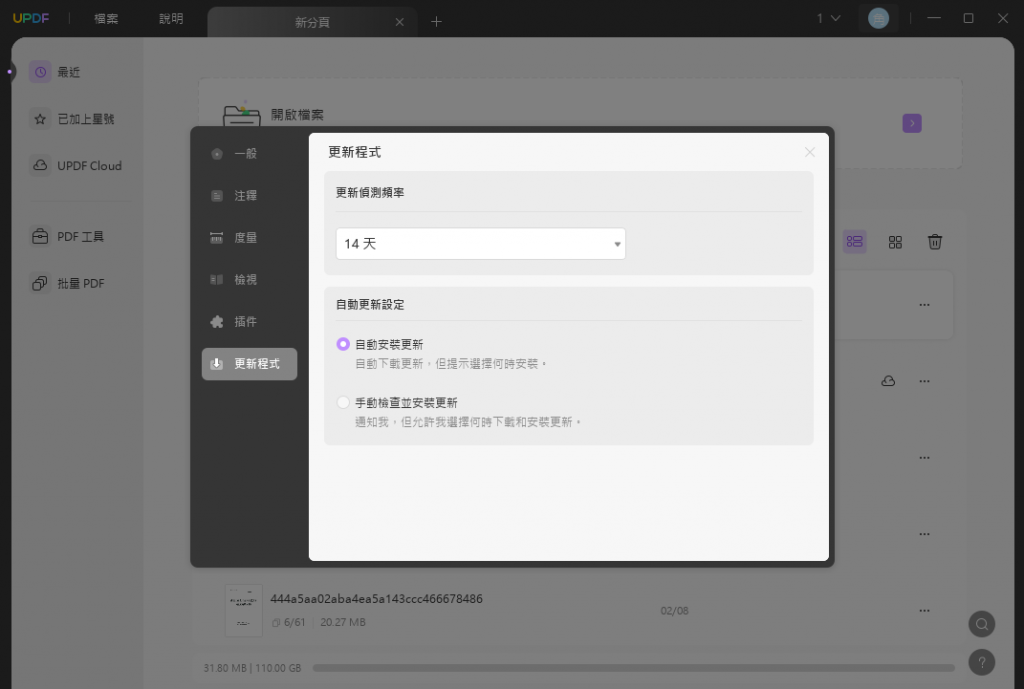Click the 02/08 date of the file
This screenshot has height=689, width=1024.
pyautogui.click(x=674, y=611)
